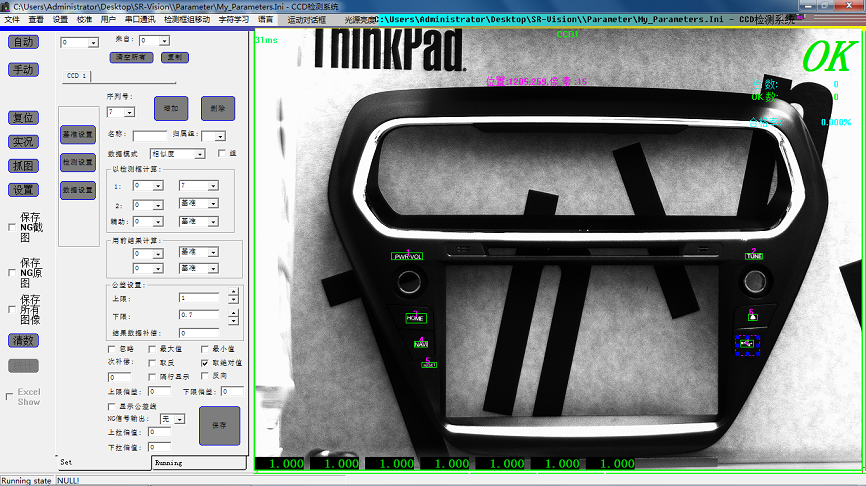This screenshot has width=866, height=486.
Task: Click the 增加 (add) button
Action: 171,107
